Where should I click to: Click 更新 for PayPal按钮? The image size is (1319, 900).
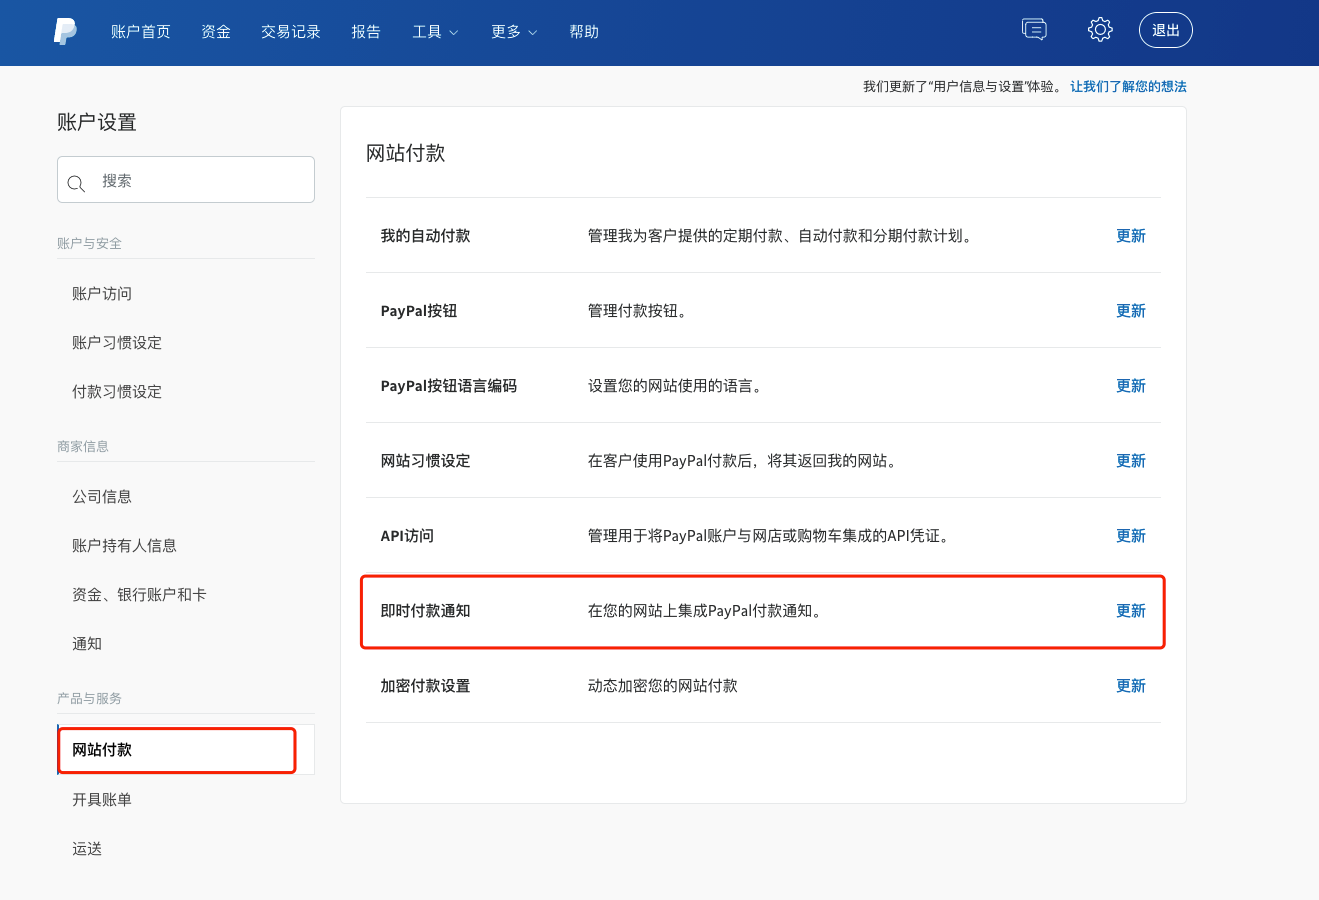click(1131, 311)
